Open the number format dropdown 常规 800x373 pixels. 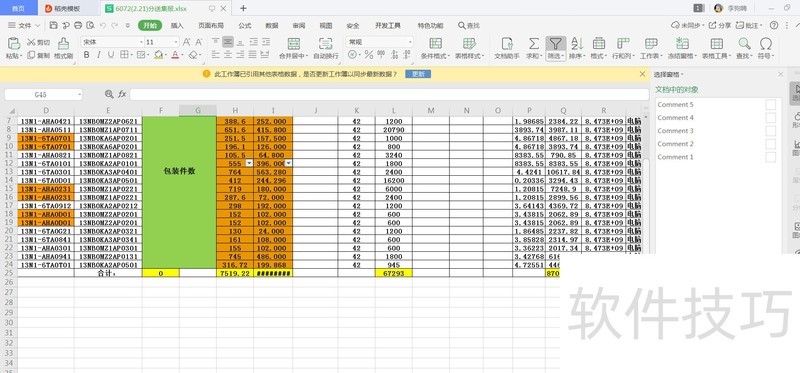pos(380,42)
